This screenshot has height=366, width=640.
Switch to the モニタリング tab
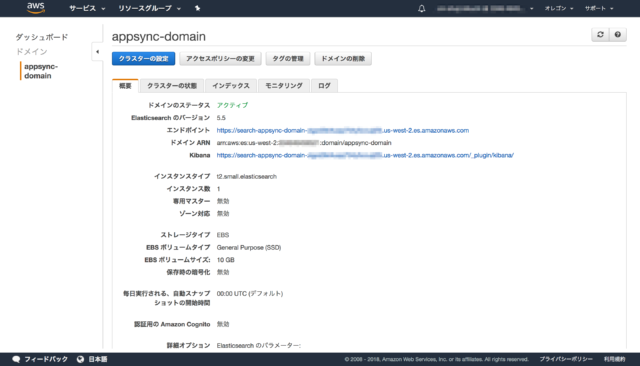284,86
